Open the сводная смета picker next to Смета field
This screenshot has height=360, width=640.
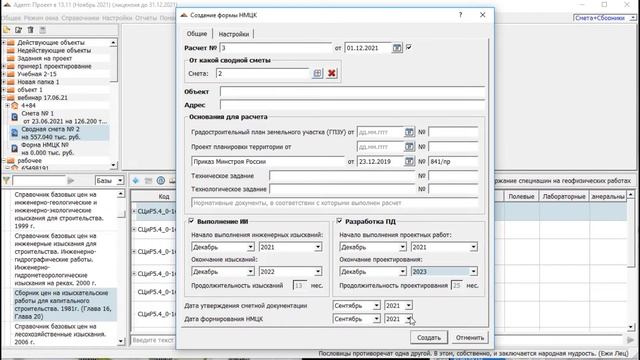(318, 73)
